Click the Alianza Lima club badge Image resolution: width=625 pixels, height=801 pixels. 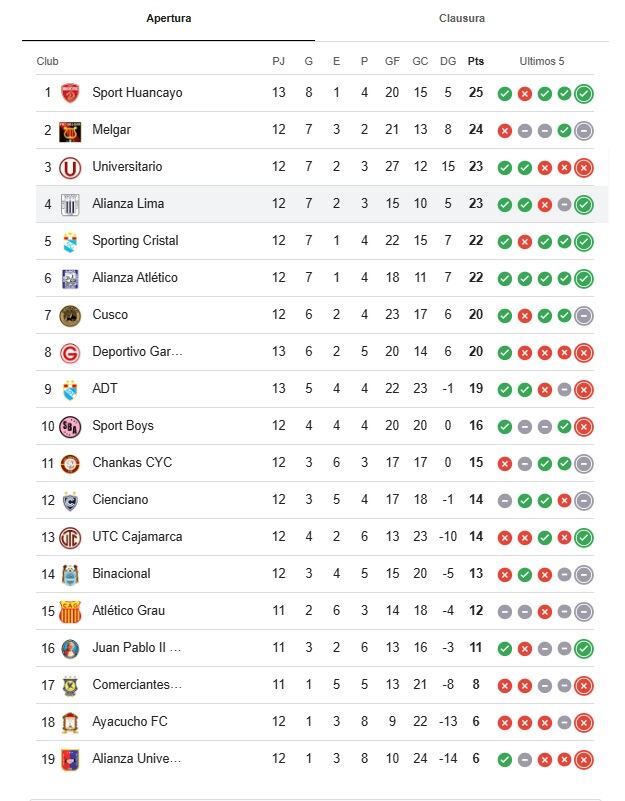(72, 204)
